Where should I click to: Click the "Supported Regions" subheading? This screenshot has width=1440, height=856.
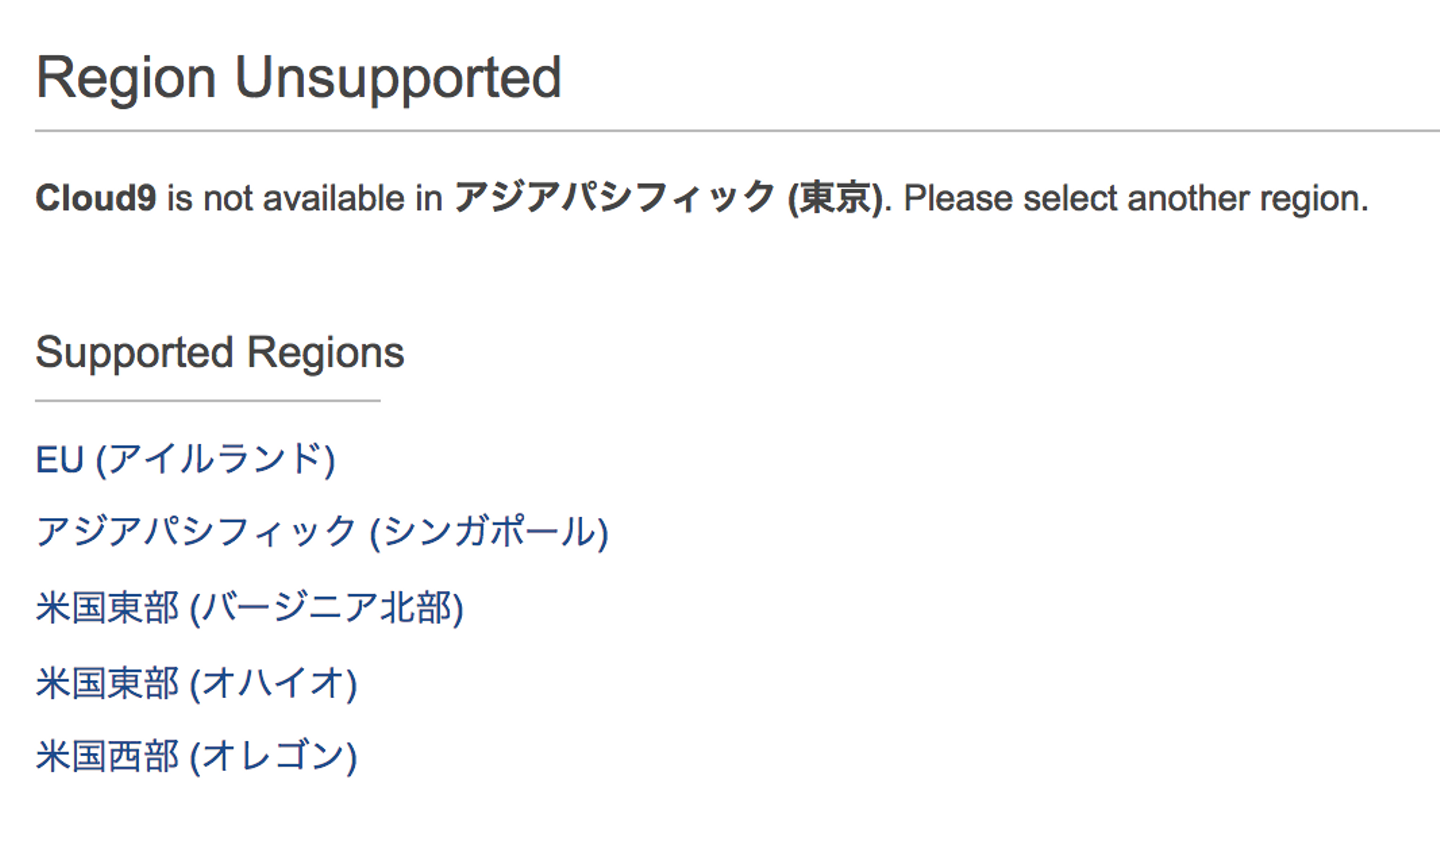click(219, 353)
